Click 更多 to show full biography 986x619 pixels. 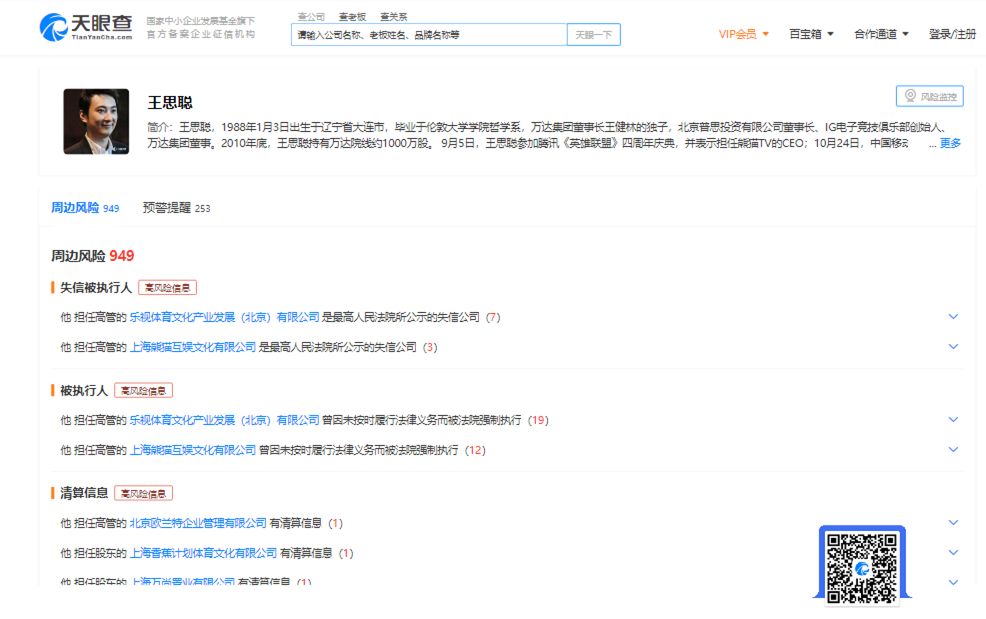pos(949,143)
